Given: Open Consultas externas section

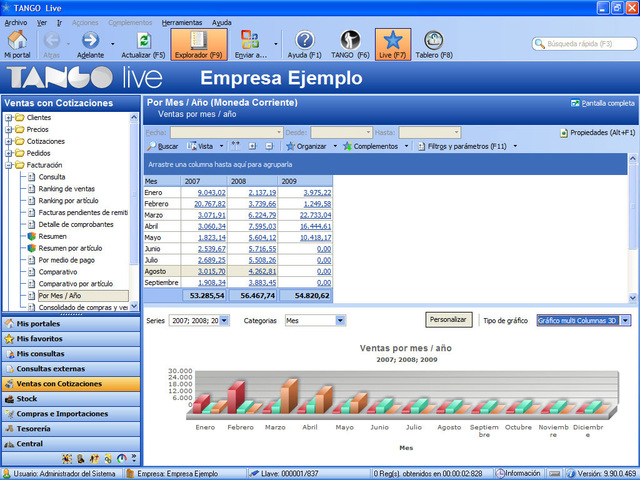Looking at the screenshot, I should point(71,369).
